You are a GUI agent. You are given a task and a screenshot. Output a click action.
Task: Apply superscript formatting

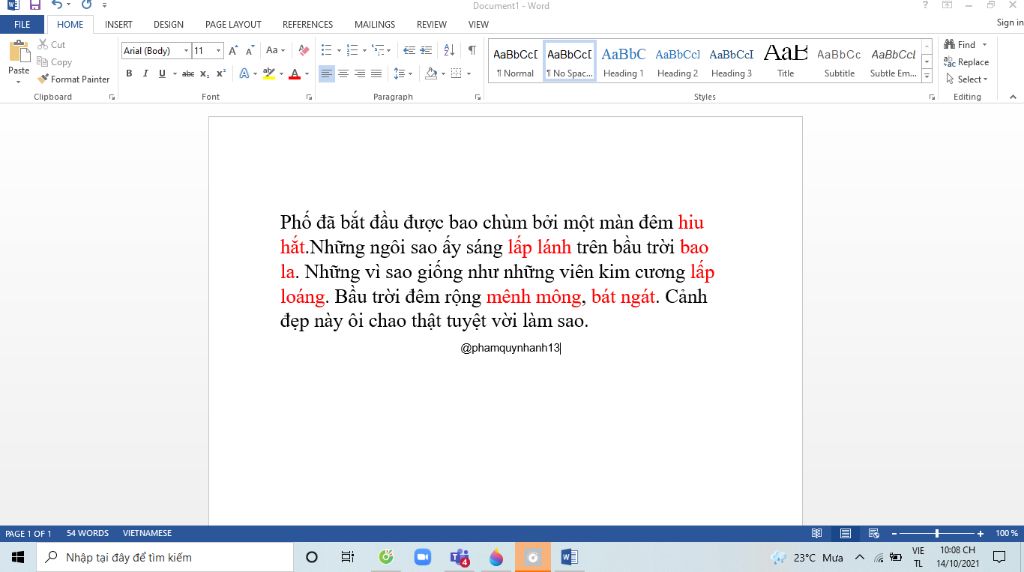[x=221, y=74]
